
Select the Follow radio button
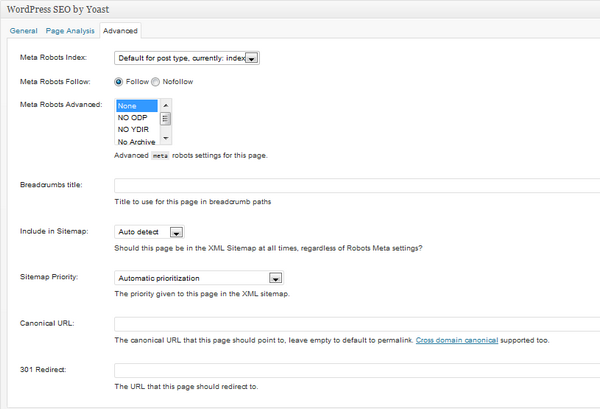click(x=119, y=82)
